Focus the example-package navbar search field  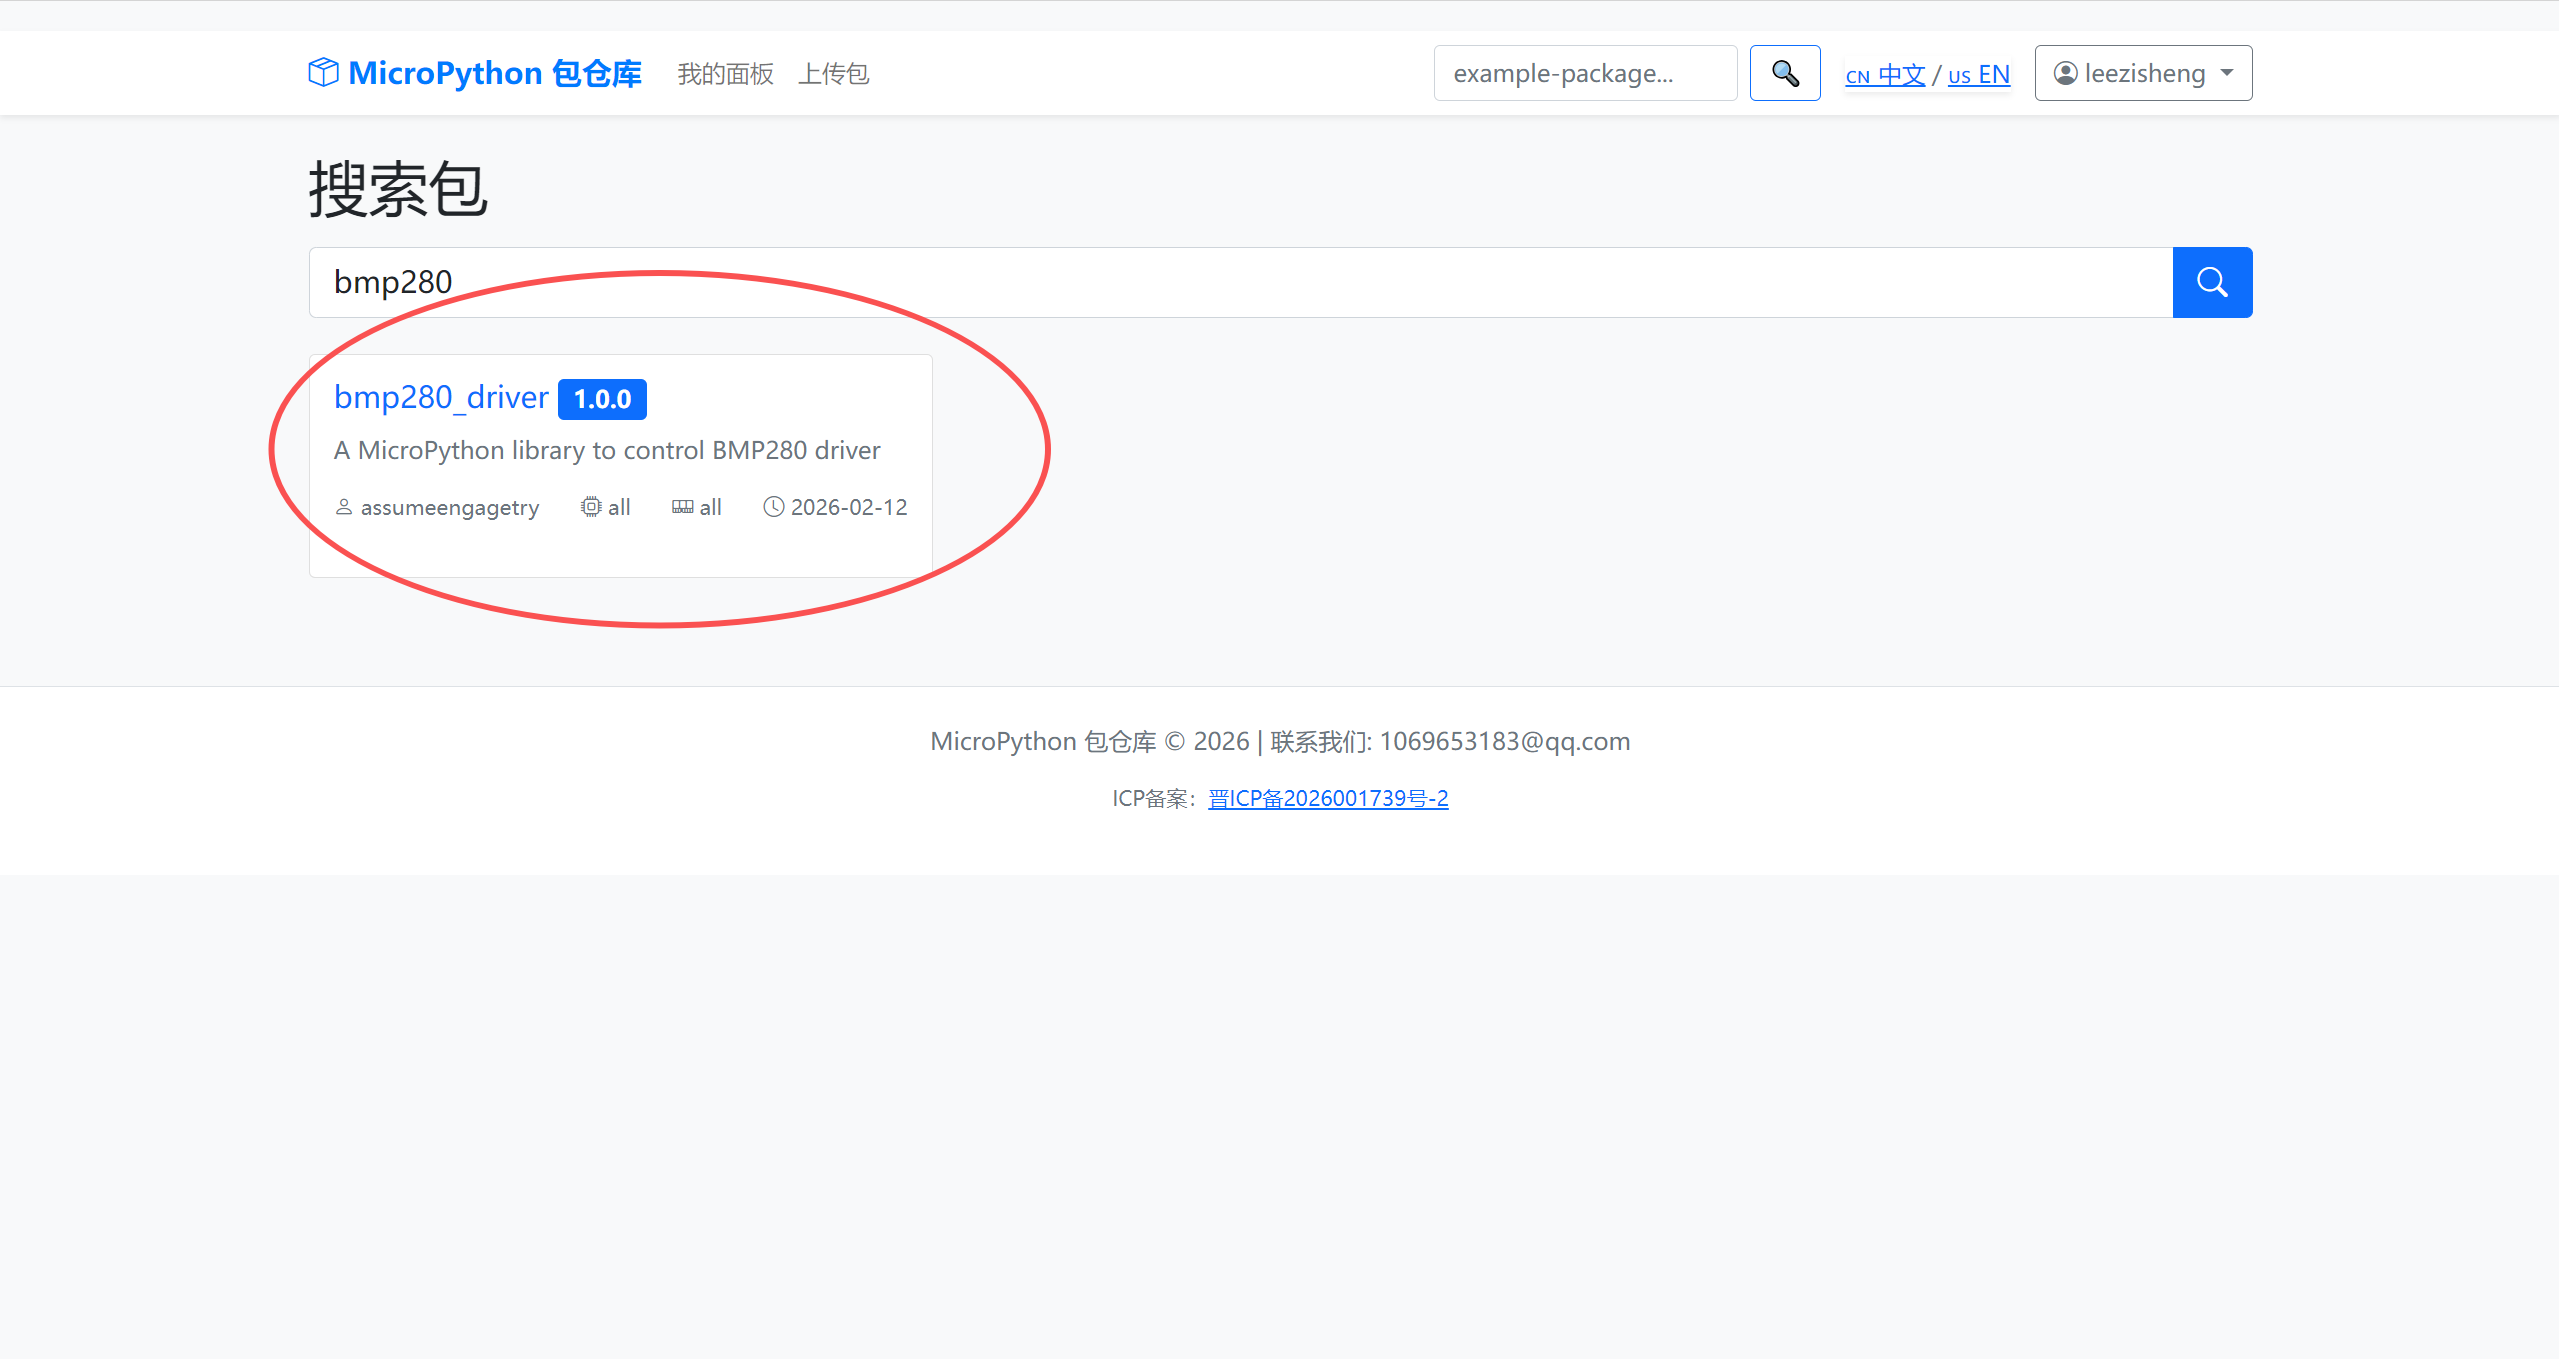tap(1585, 73)
